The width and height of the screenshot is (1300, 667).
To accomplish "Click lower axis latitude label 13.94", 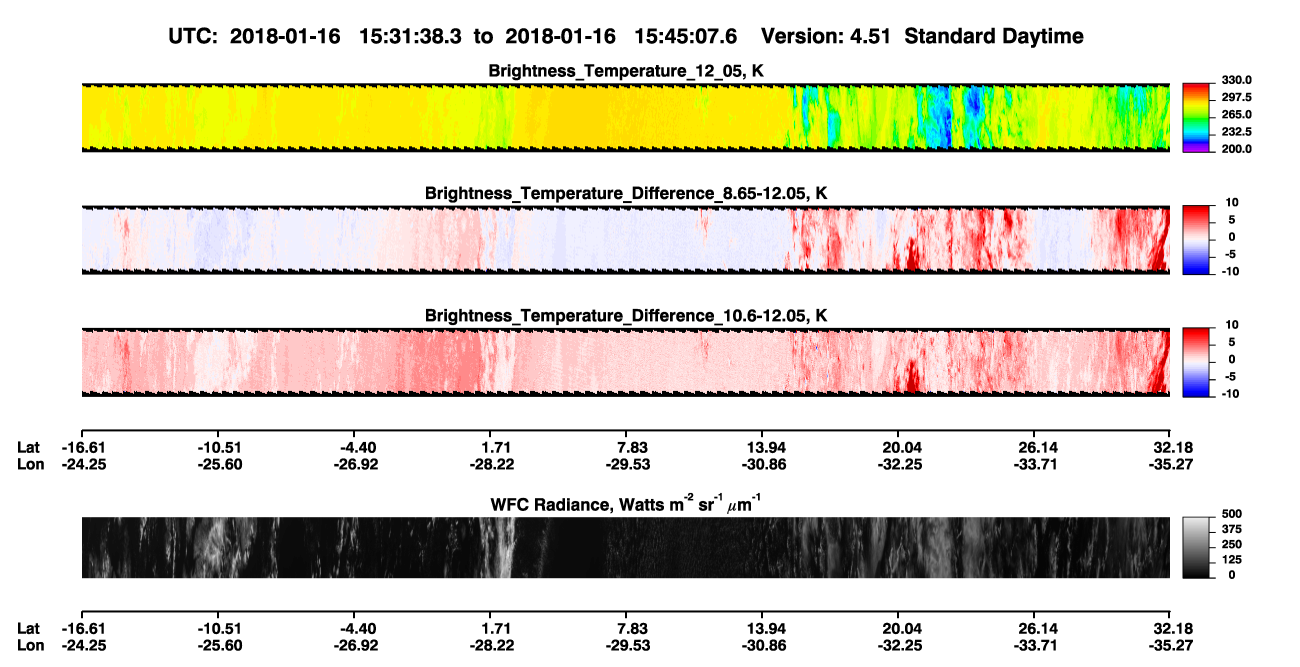I will click(762, 630).
